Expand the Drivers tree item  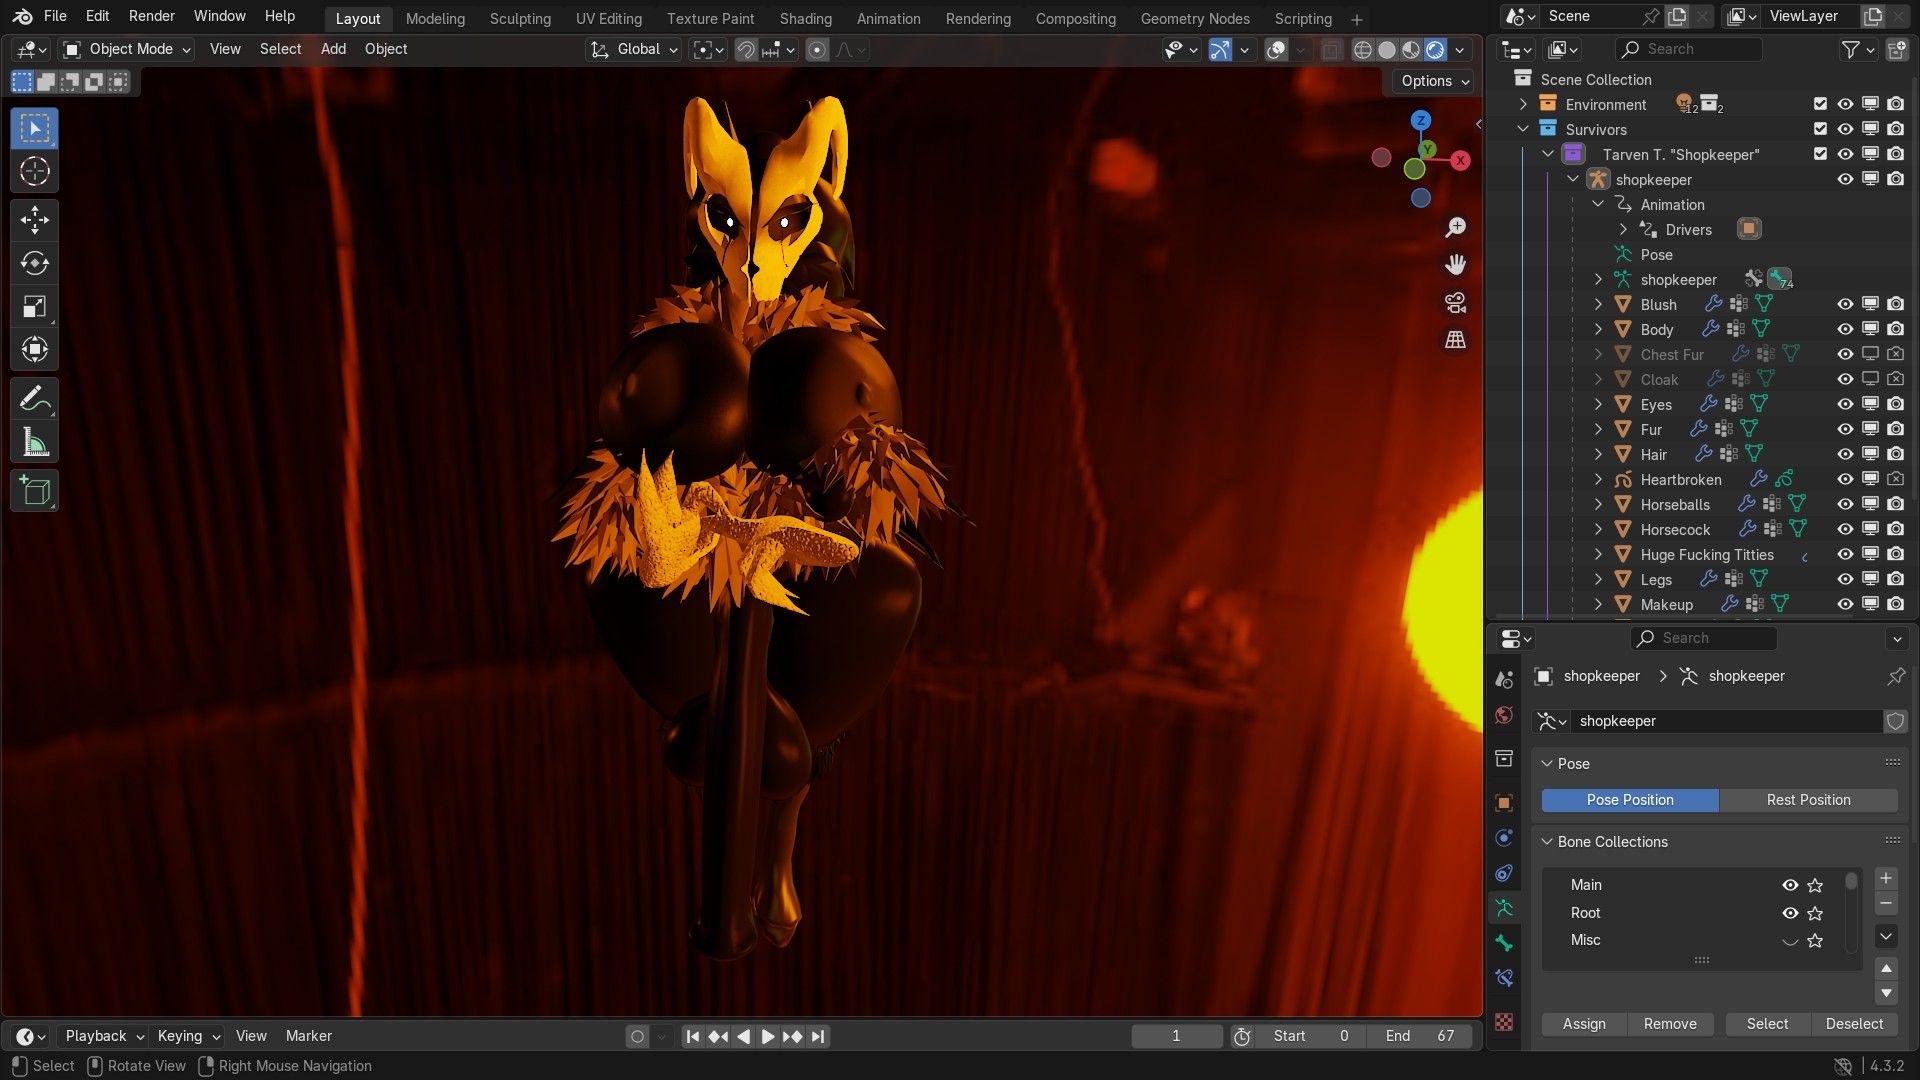[1623, 229]
